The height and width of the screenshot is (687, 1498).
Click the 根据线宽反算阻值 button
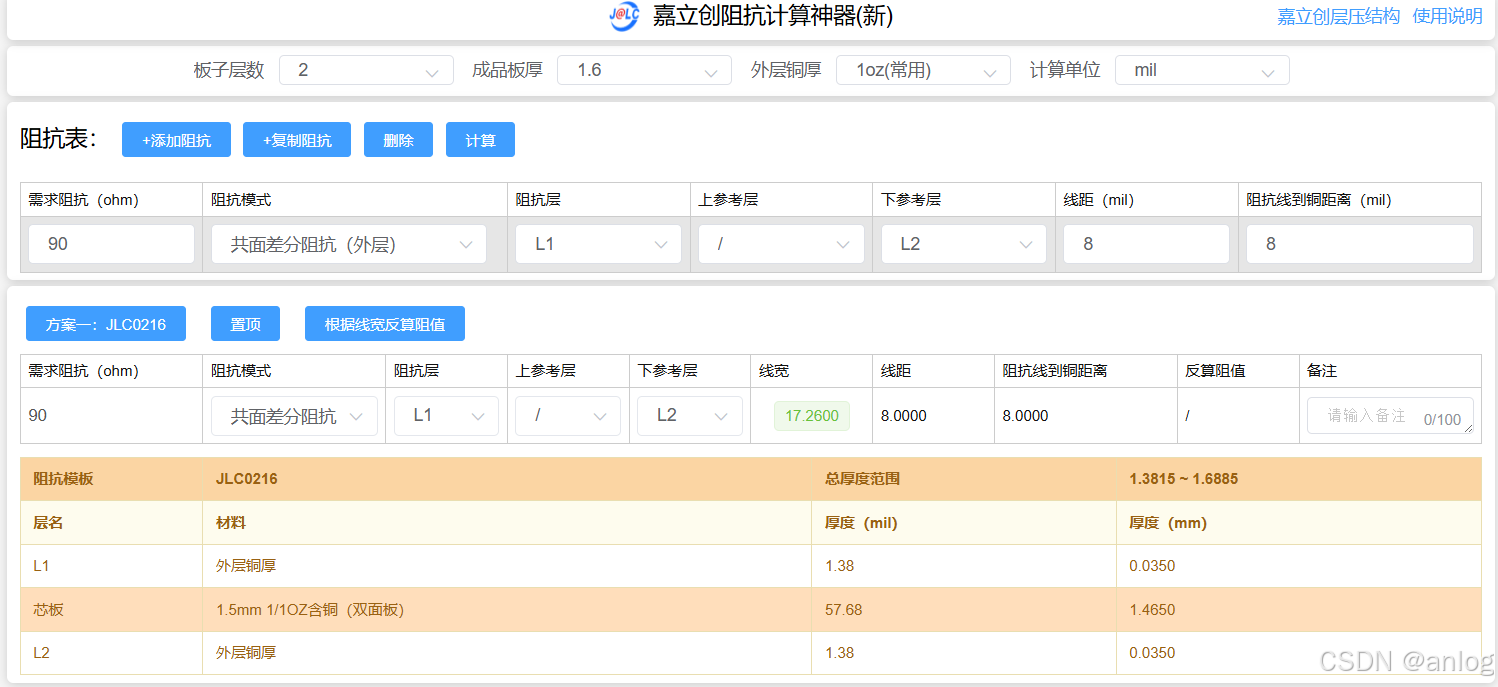pos(385,324)
